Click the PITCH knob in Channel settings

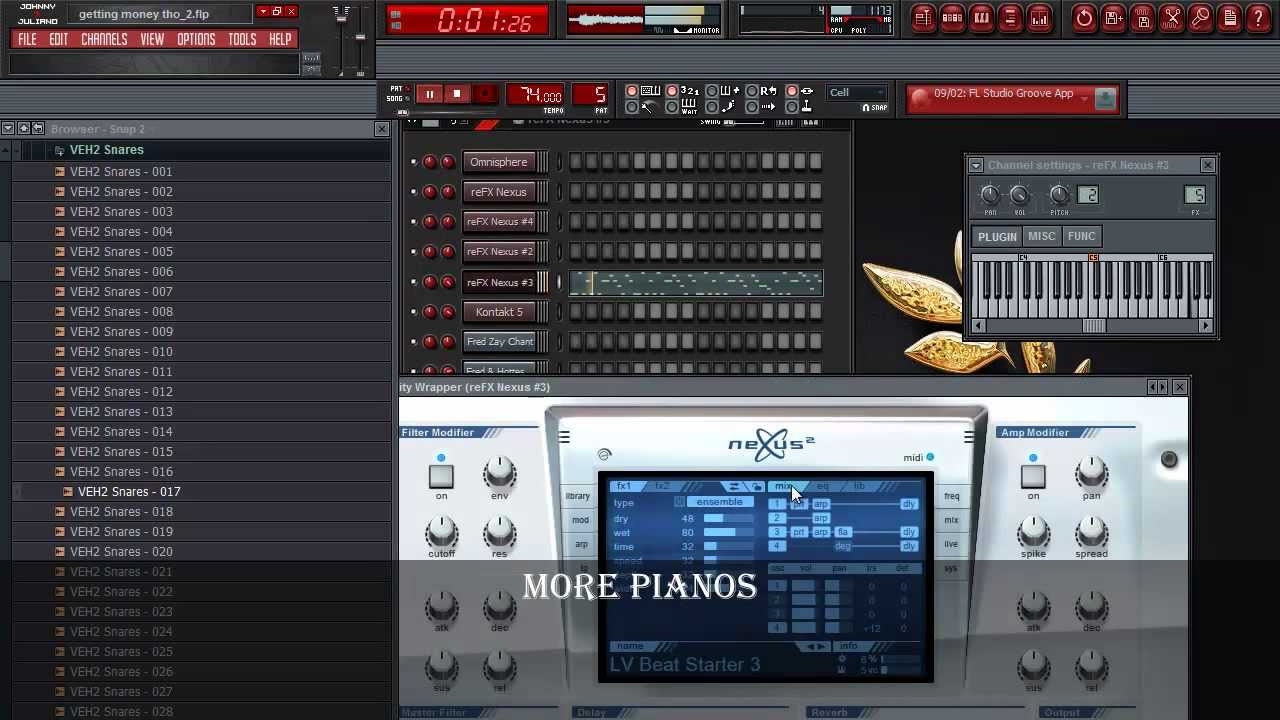(1059, 195)
